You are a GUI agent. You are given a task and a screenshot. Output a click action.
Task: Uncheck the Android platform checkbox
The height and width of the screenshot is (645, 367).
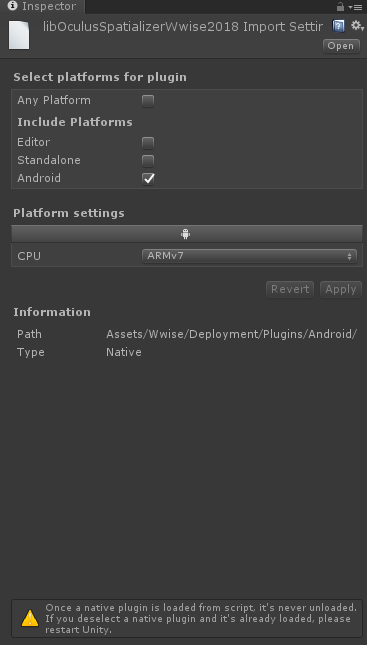click(148, 179)
